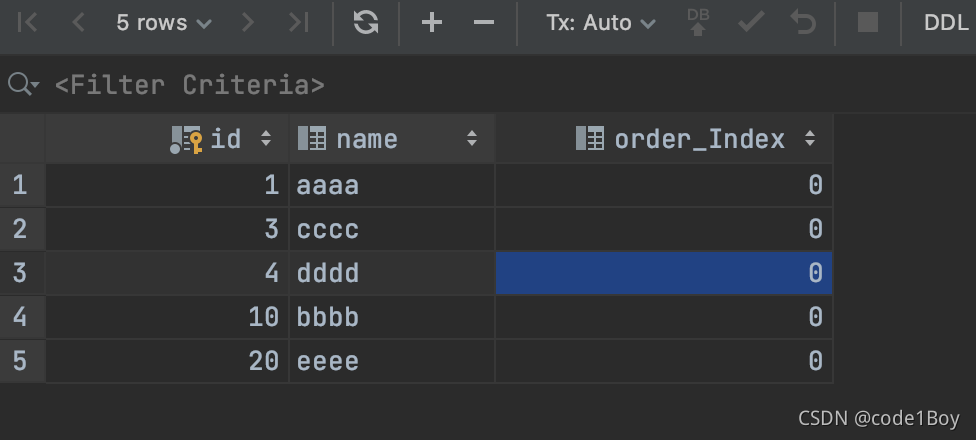Reload the table data
This screenshot has width=976, height=440.
click(x=366, y=23)
